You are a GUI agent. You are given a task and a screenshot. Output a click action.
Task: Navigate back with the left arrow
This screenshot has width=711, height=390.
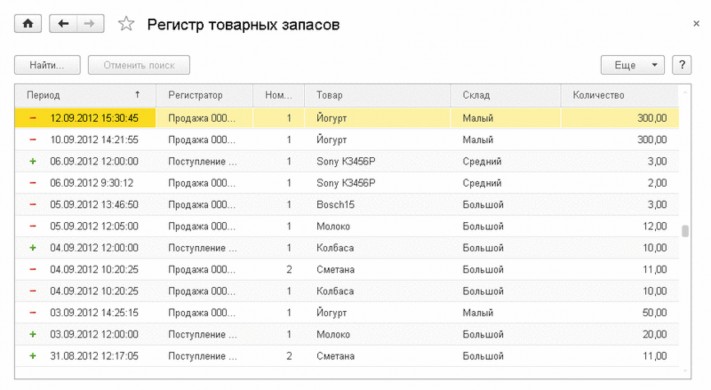(x=63, y=24)
